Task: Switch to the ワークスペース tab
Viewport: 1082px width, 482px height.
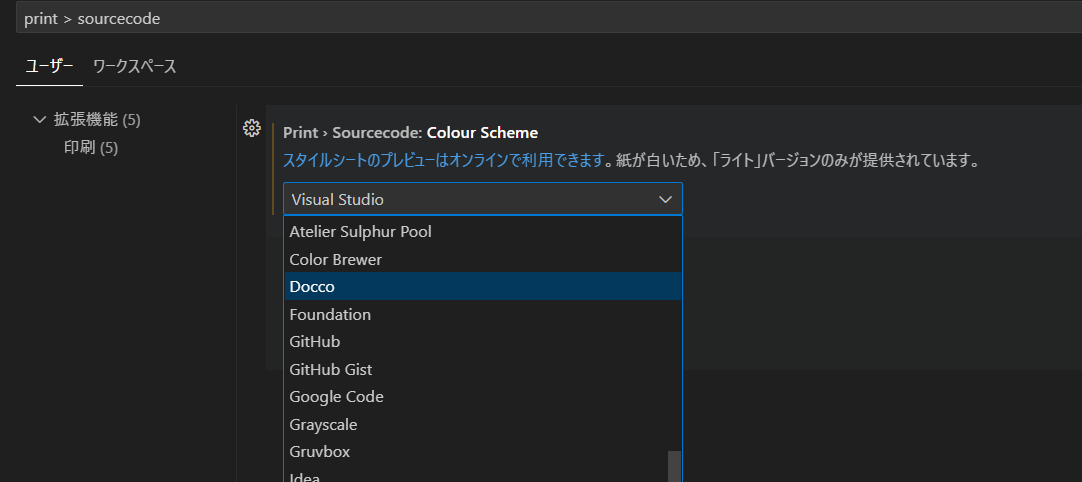Action: pyautogui.click(x=135, y=66)
